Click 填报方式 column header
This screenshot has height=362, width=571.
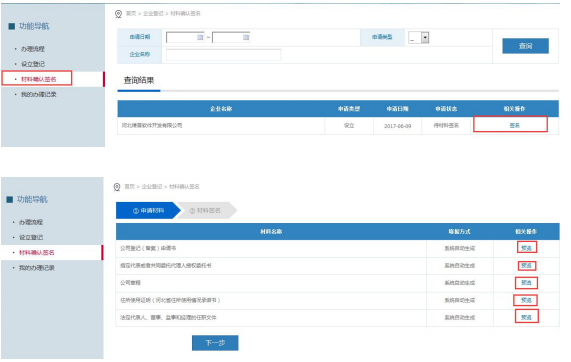click(x=459, y=231)
